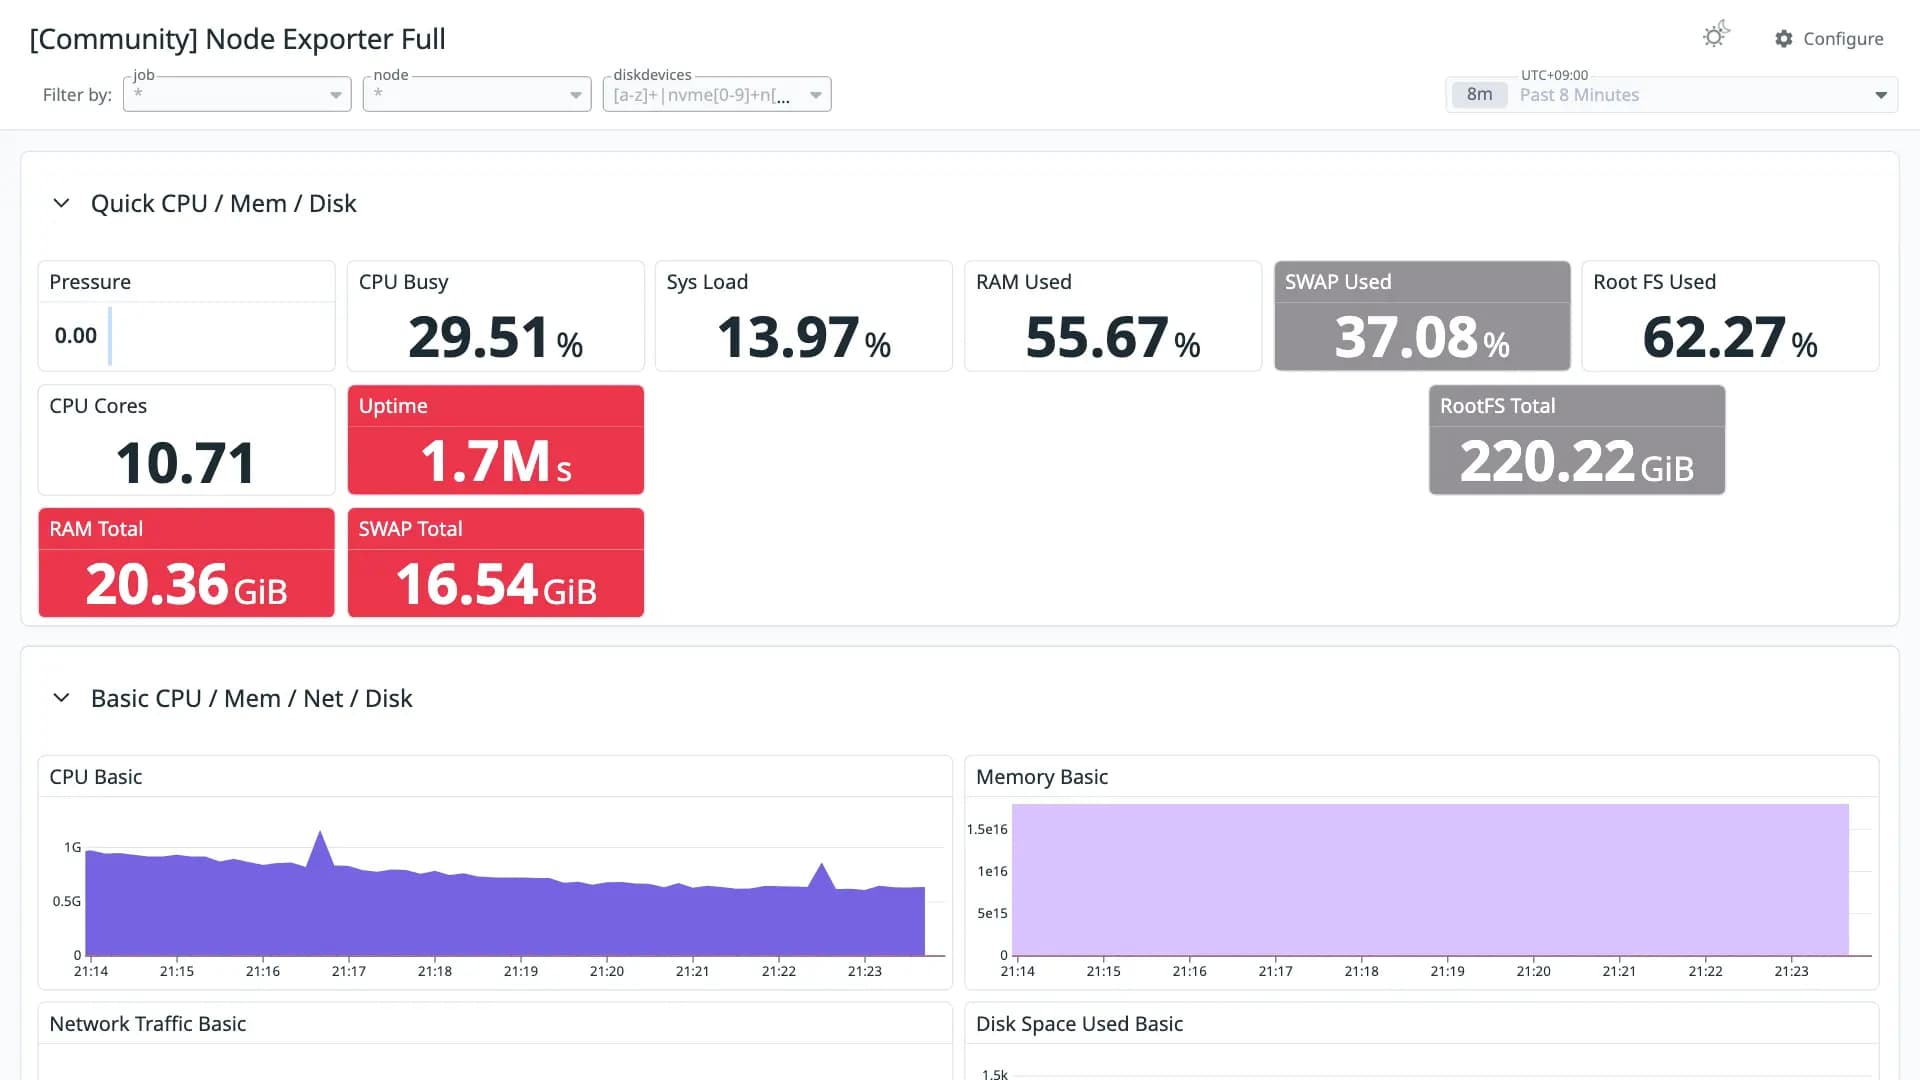Click the SWAP Total 16.54 GiB panel
1920x1080 pixels.
point(495,563)
